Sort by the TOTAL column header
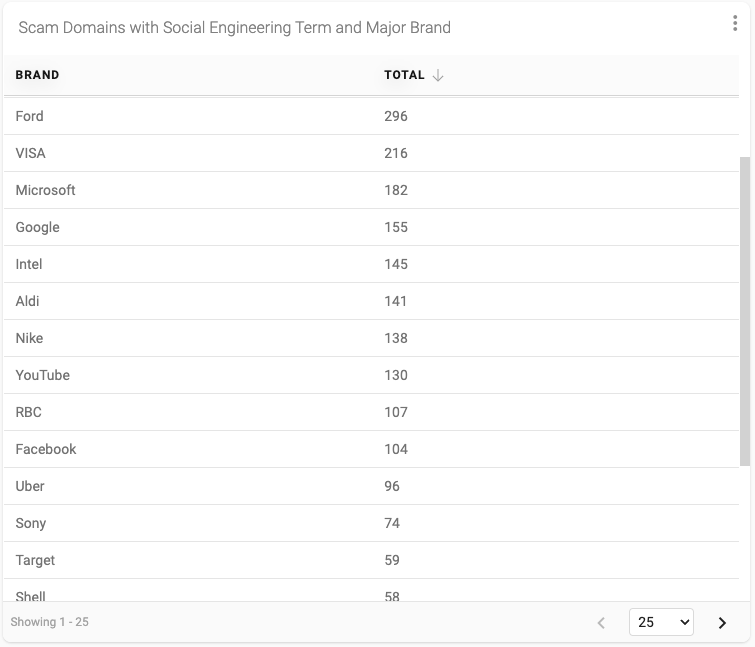The width and height of the screenshot is (755, 647). 404,75
